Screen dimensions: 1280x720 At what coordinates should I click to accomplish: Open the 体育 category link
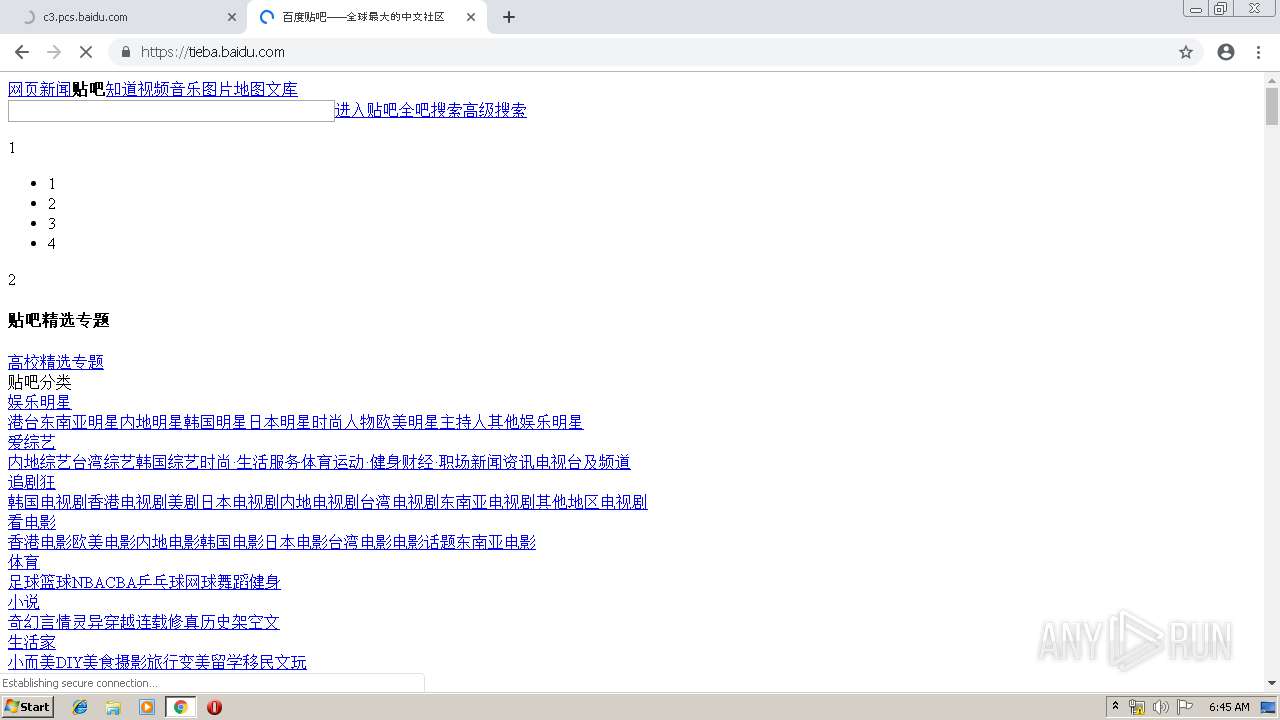[x=24, y=562]
